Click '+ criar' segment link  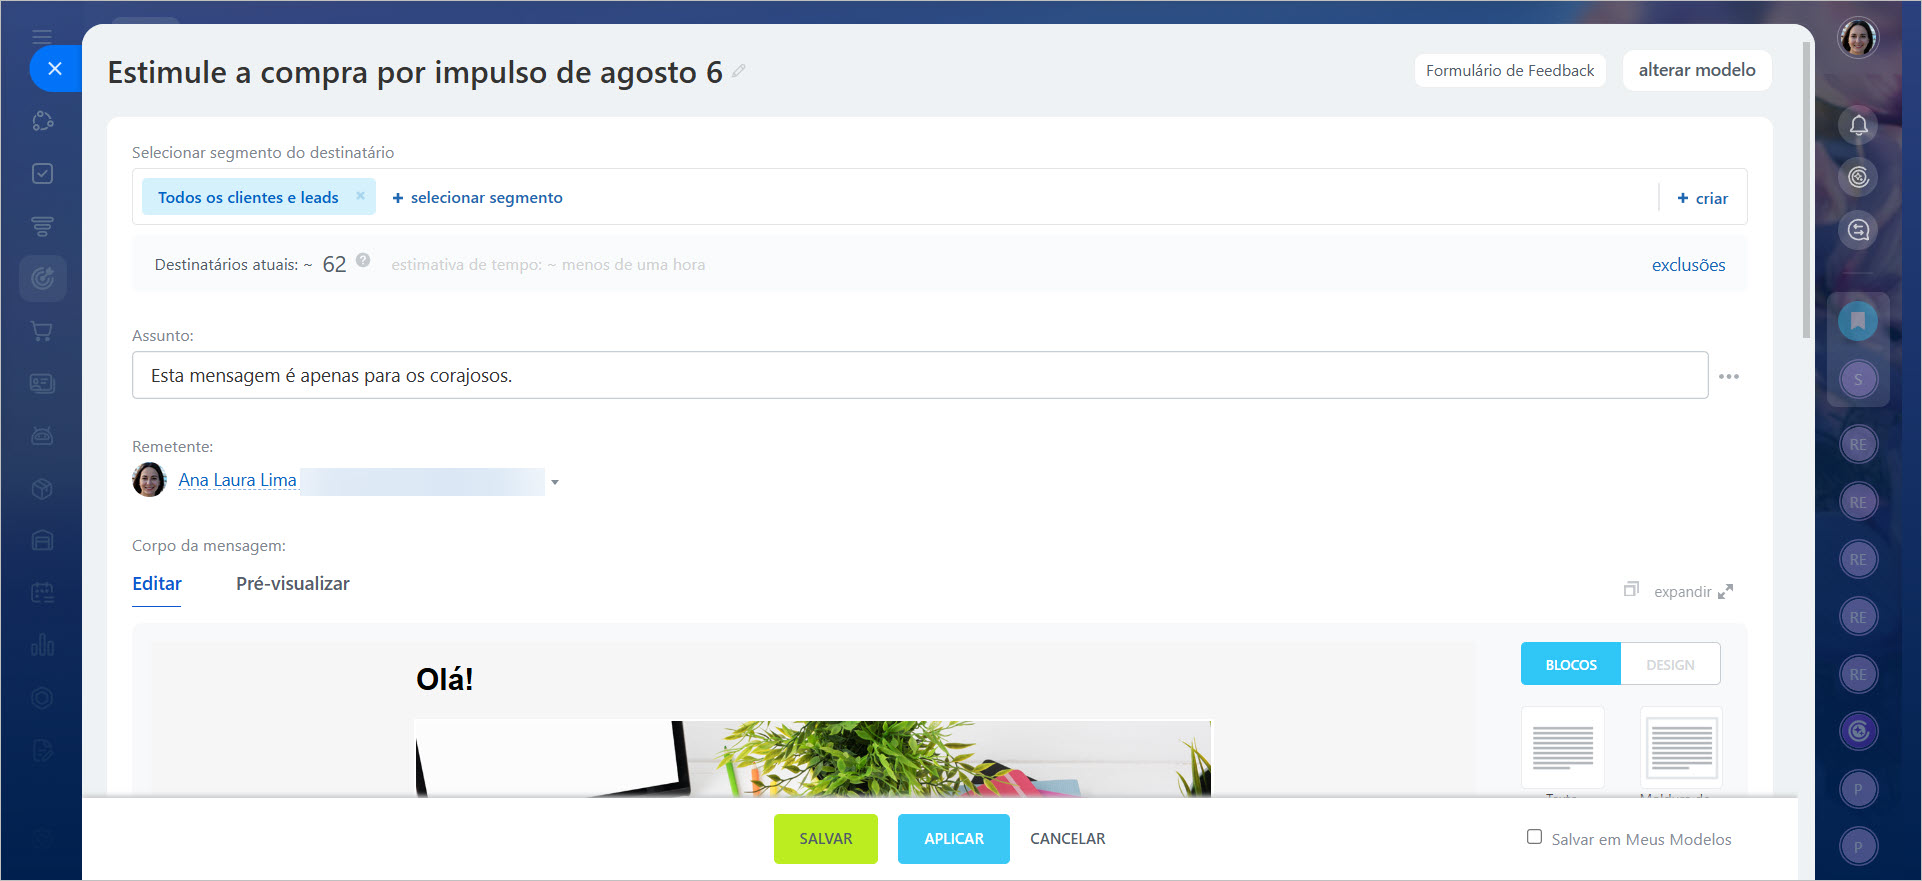point(1703,199)
